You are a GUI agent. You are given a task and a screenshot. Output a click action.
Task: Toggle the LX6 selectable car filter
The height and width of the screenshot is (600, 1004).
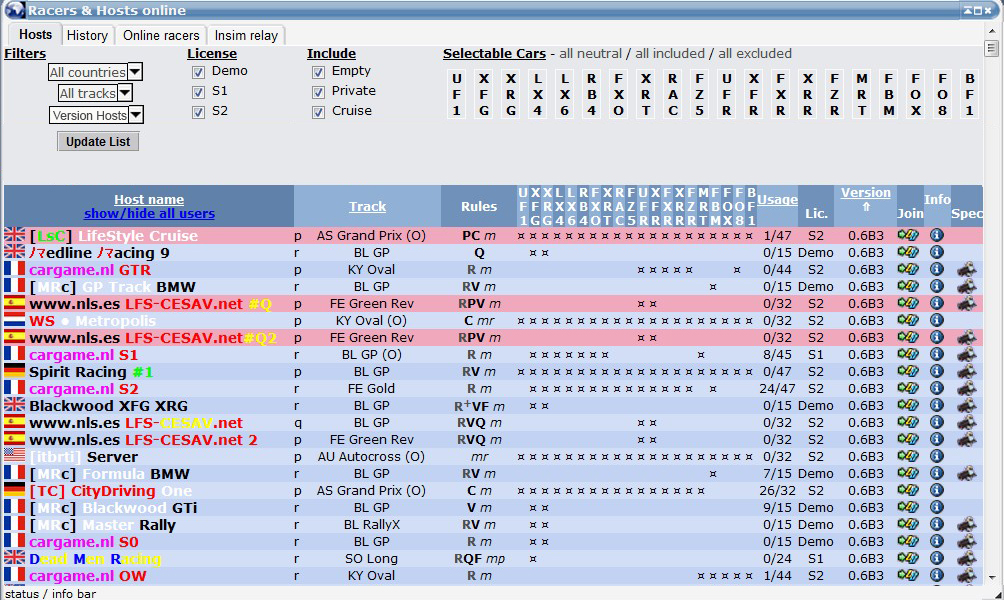564,94
